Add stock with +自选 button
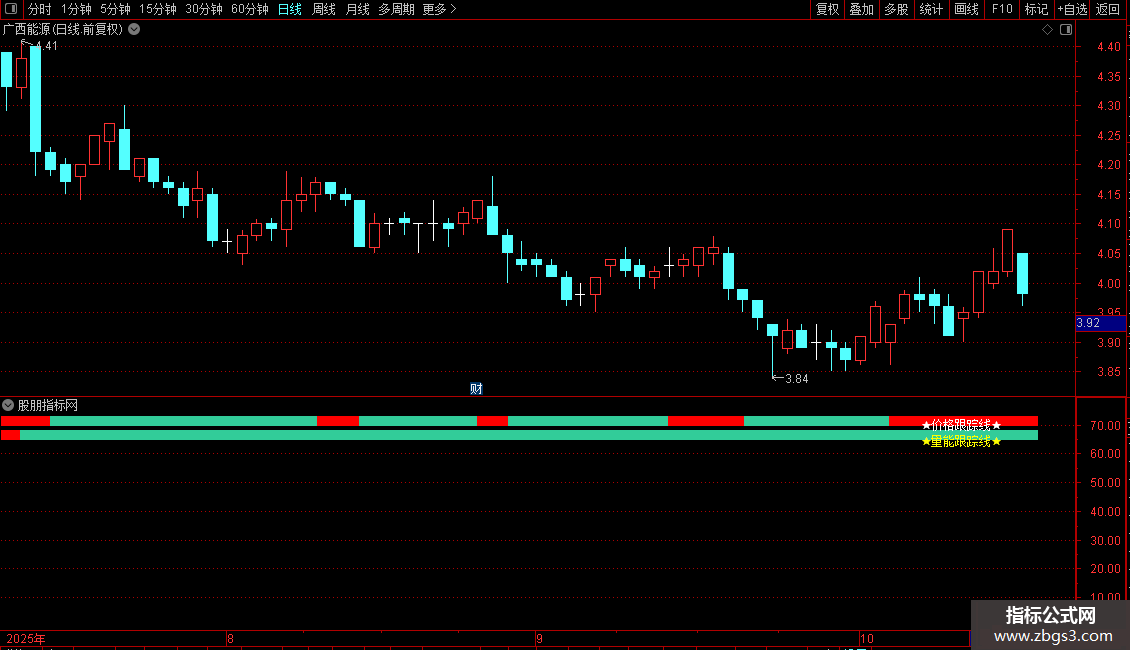The width and height of the screenshot is (1130, 650). pyautogui.click(x=1072, y=9)
